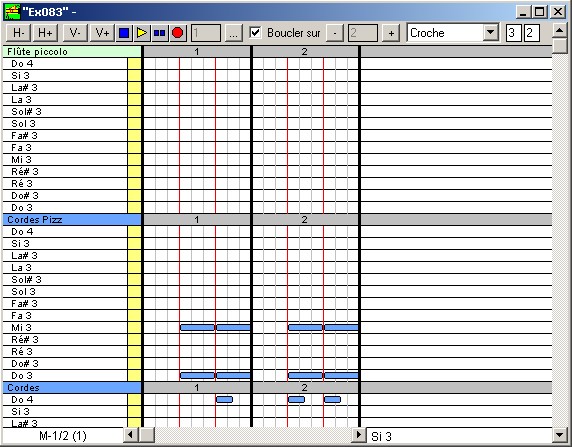This screenshot has height=447, width=572.
Task: Click the V- vertical zoom out button
Action: (75, 33)
